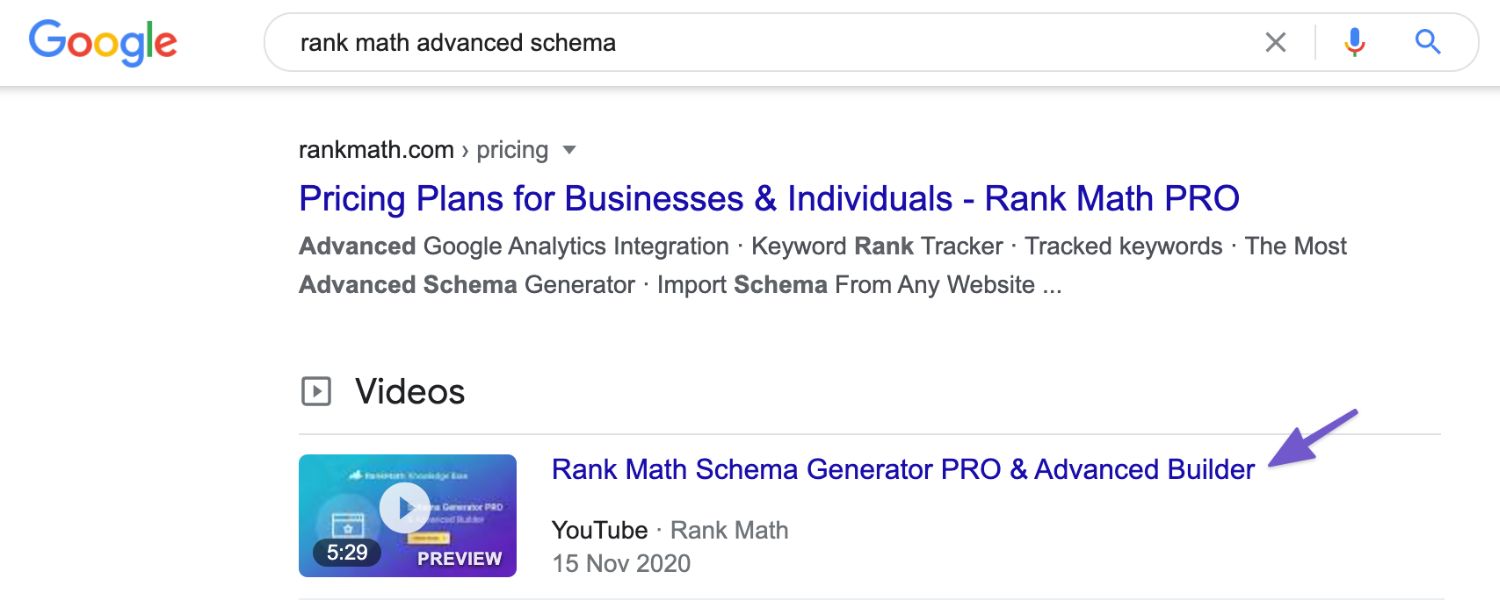Screen dimensions: 1500x600
Task: Click the YouTube source label
Action: pos(598,530)
